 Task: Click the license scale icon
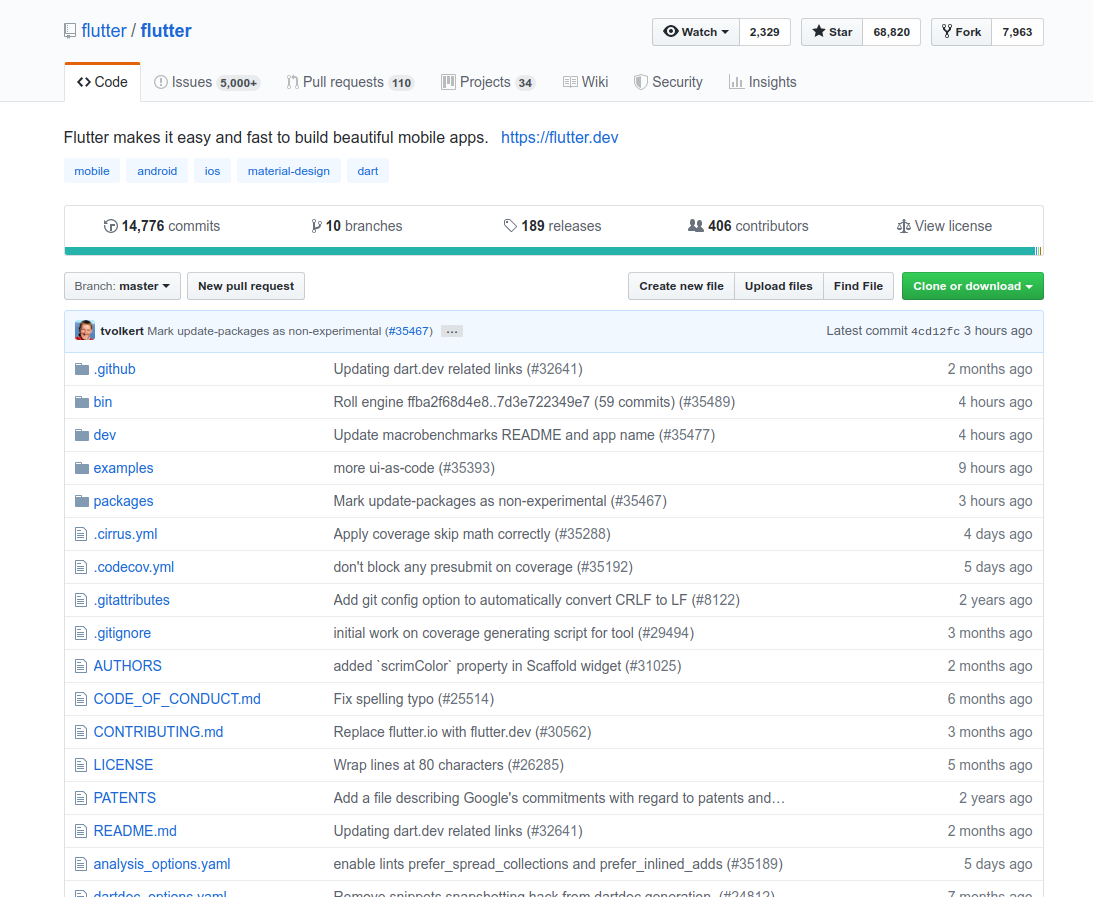pyautogui.click(x=903, y=226)
